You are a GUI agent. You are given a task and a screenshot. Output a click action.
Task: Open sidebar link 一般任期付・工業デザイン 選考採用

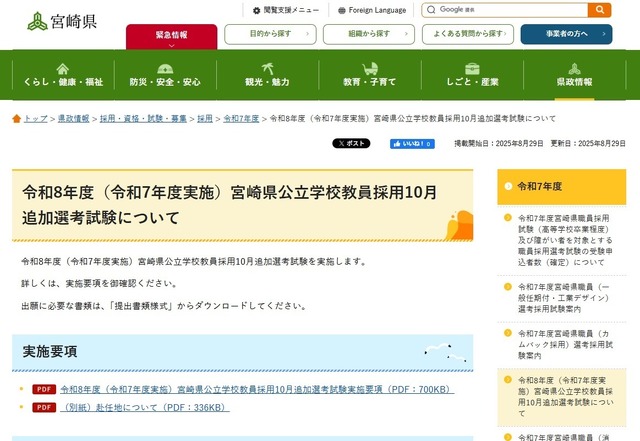(x=564, y=298)
